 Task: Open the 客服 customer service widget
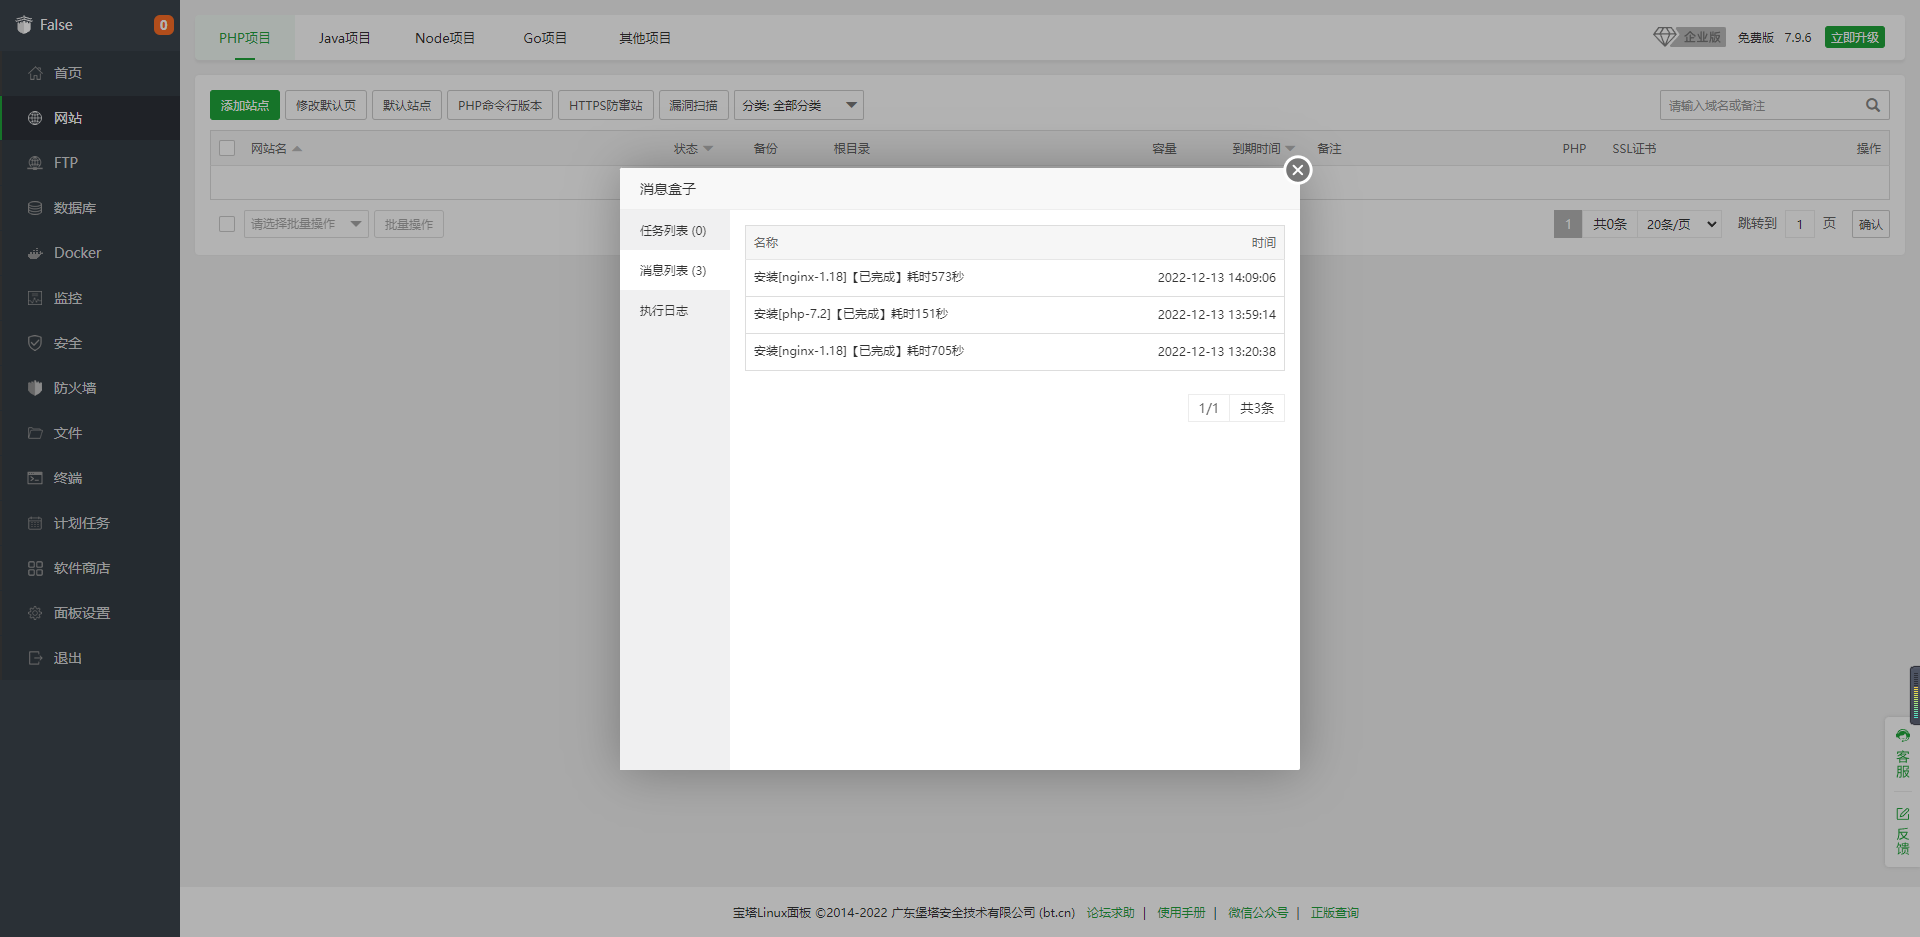[x=1902, y=754]
